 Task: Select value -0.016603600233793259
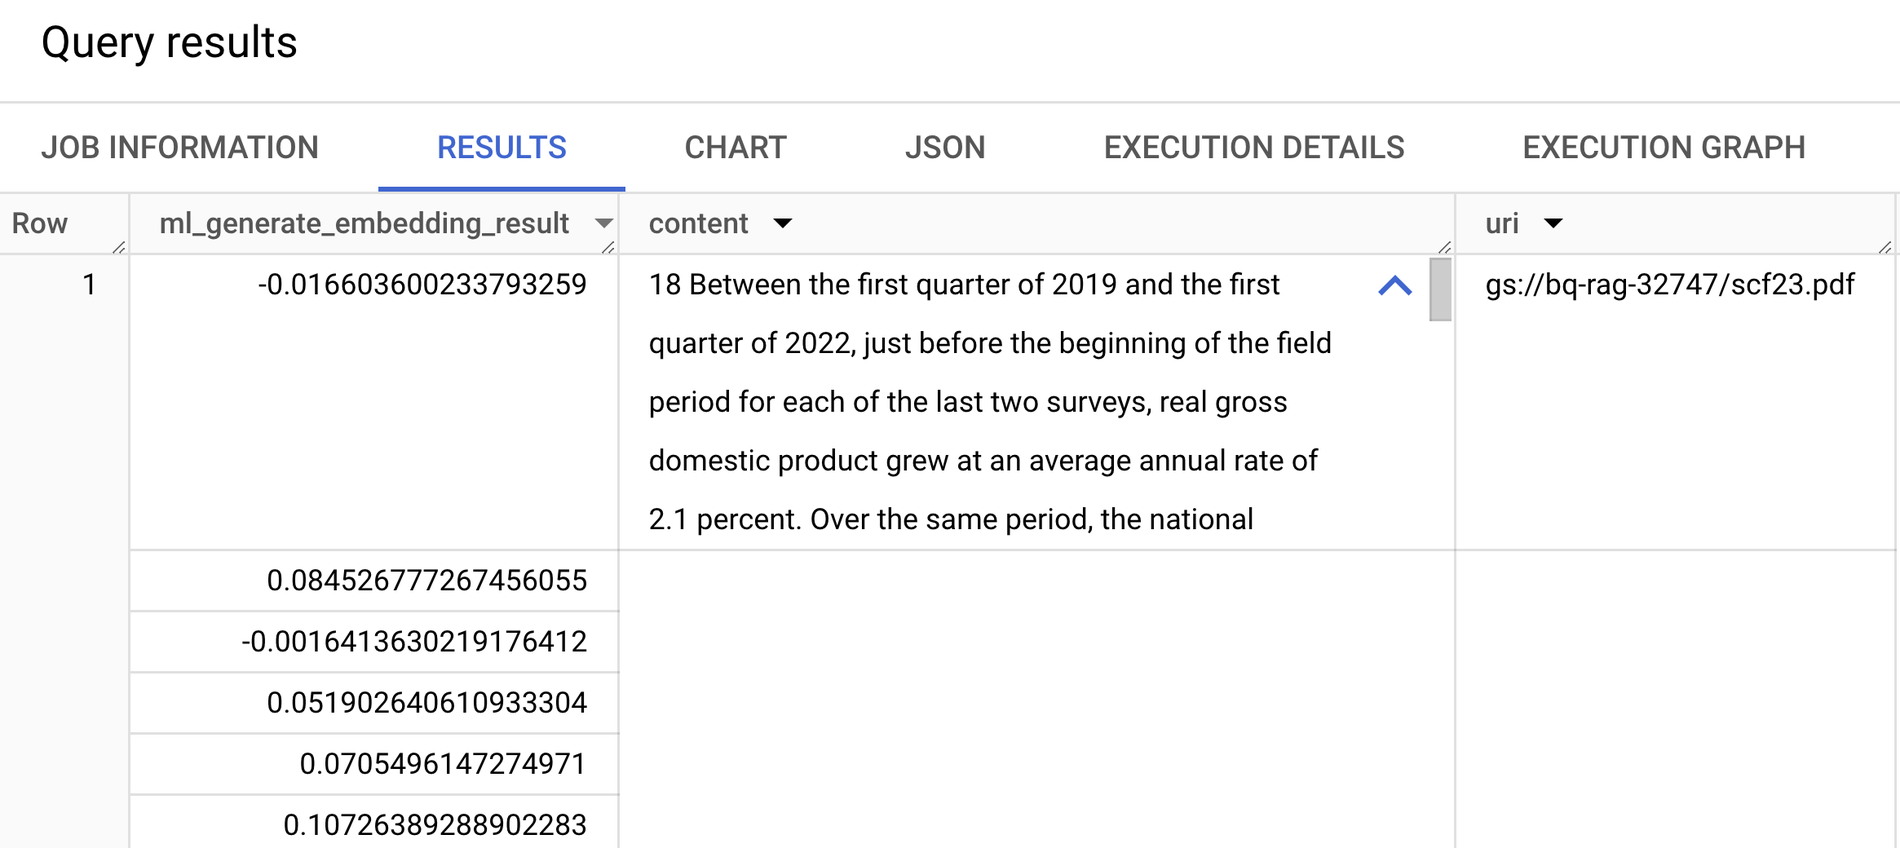tap(422, 285)
